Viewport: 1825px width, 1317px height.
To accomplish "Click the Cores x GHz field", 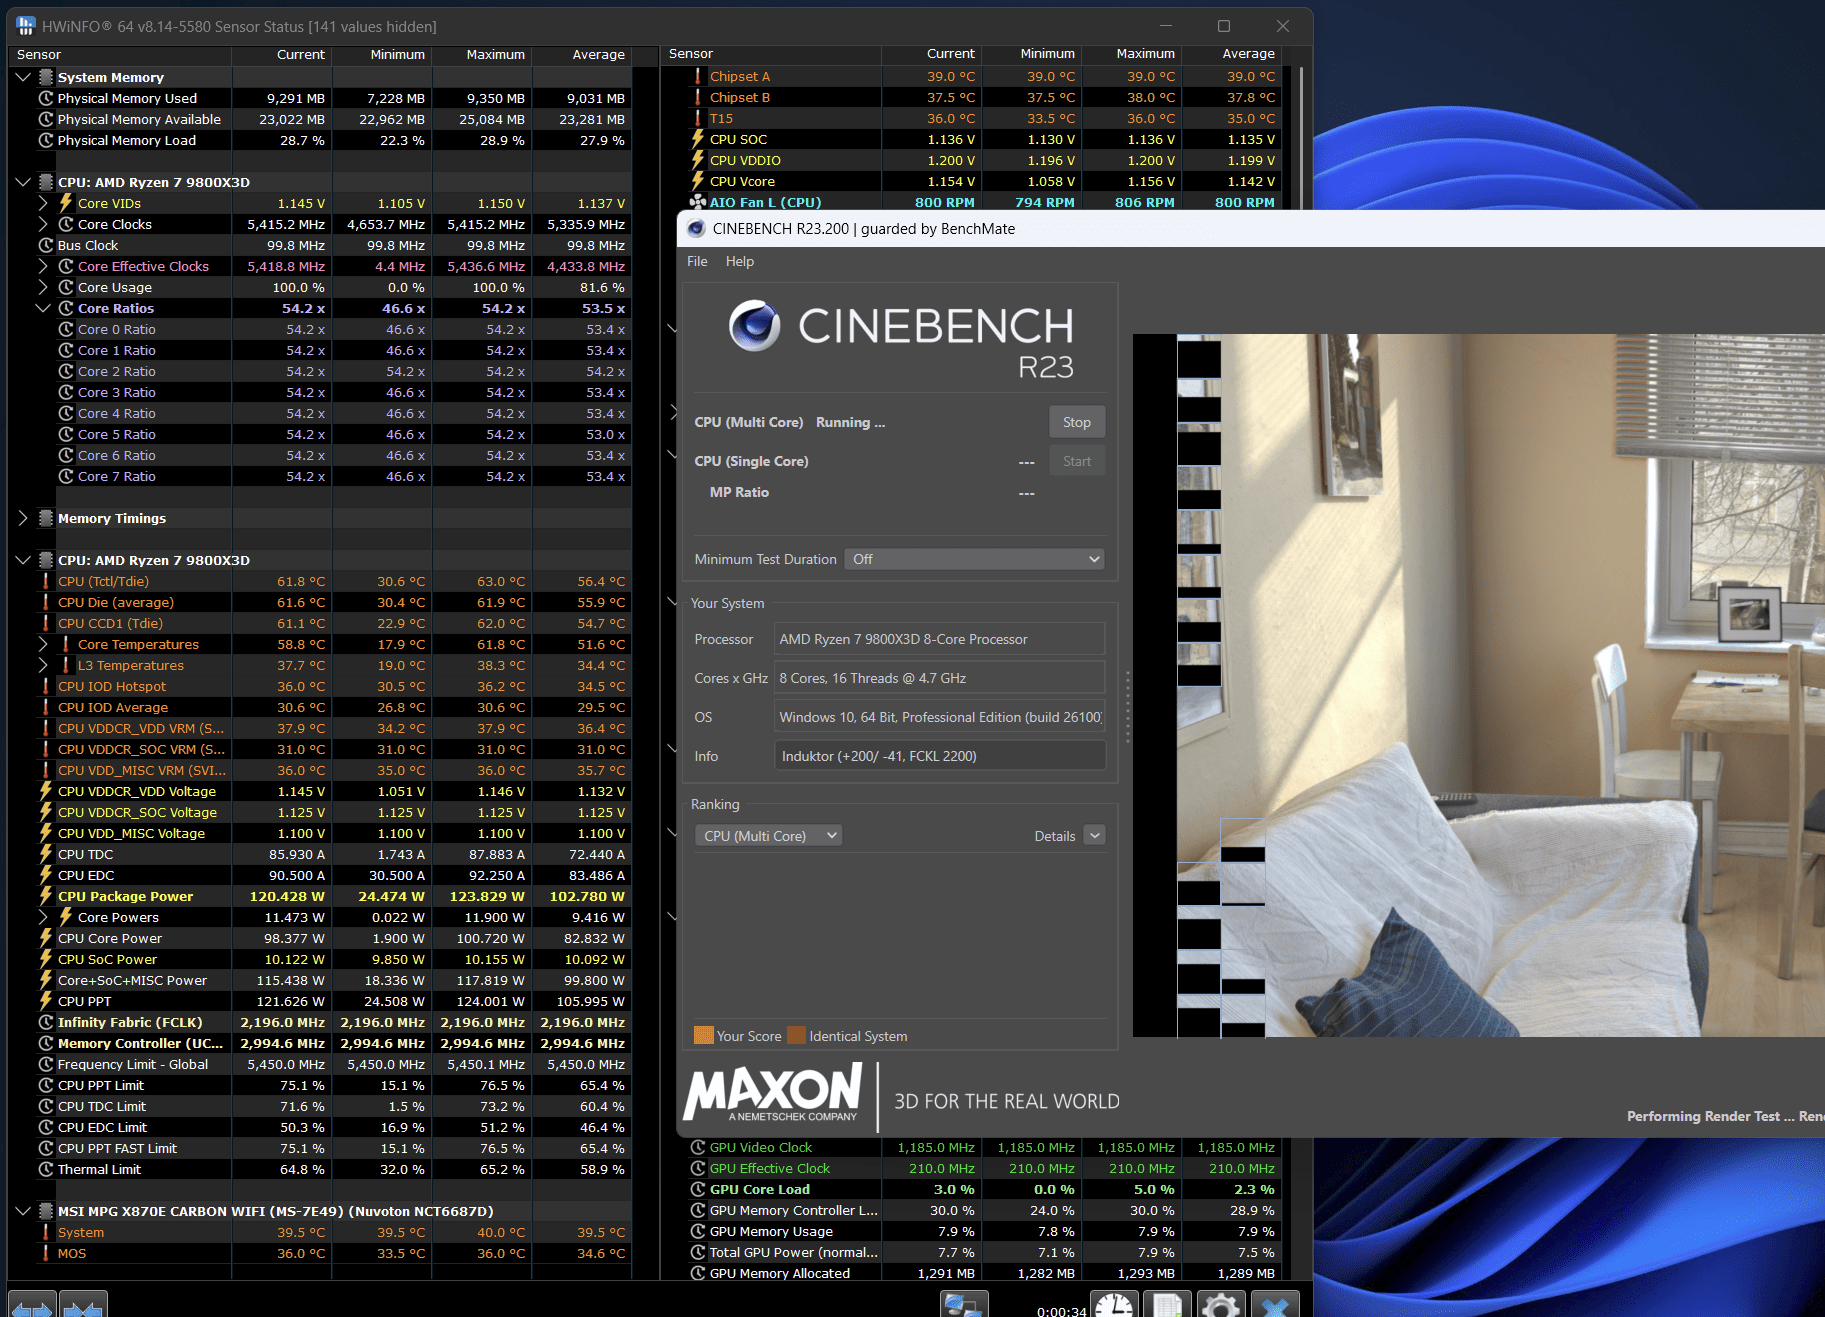I will pos(939,678).
